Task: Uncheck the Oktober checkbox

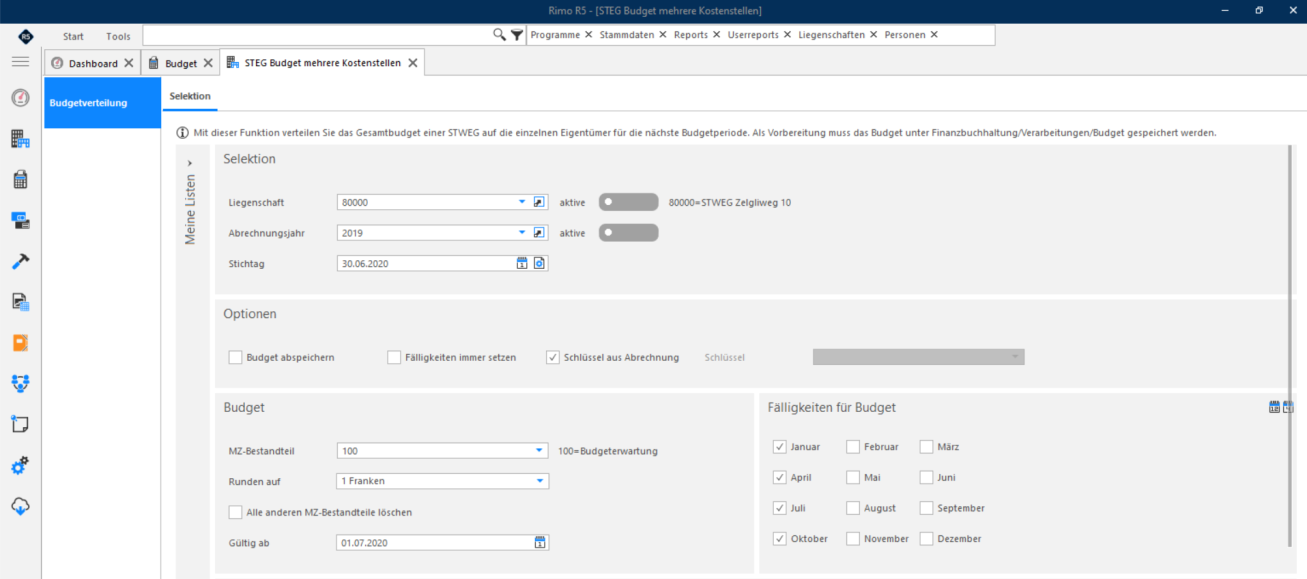Action: point(780,538)
